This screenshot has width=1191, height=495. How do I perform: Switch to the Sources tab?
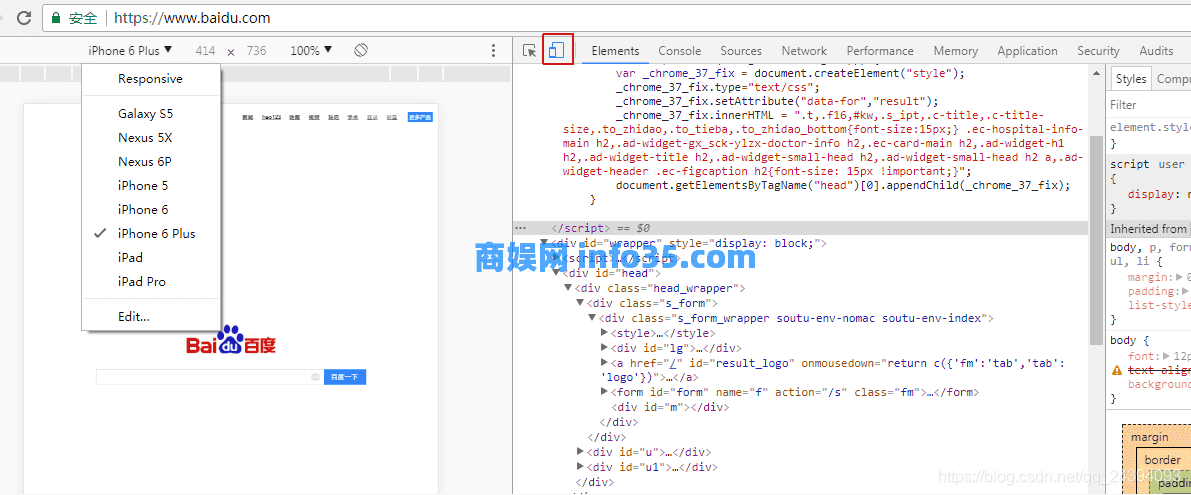pos(741,51)
